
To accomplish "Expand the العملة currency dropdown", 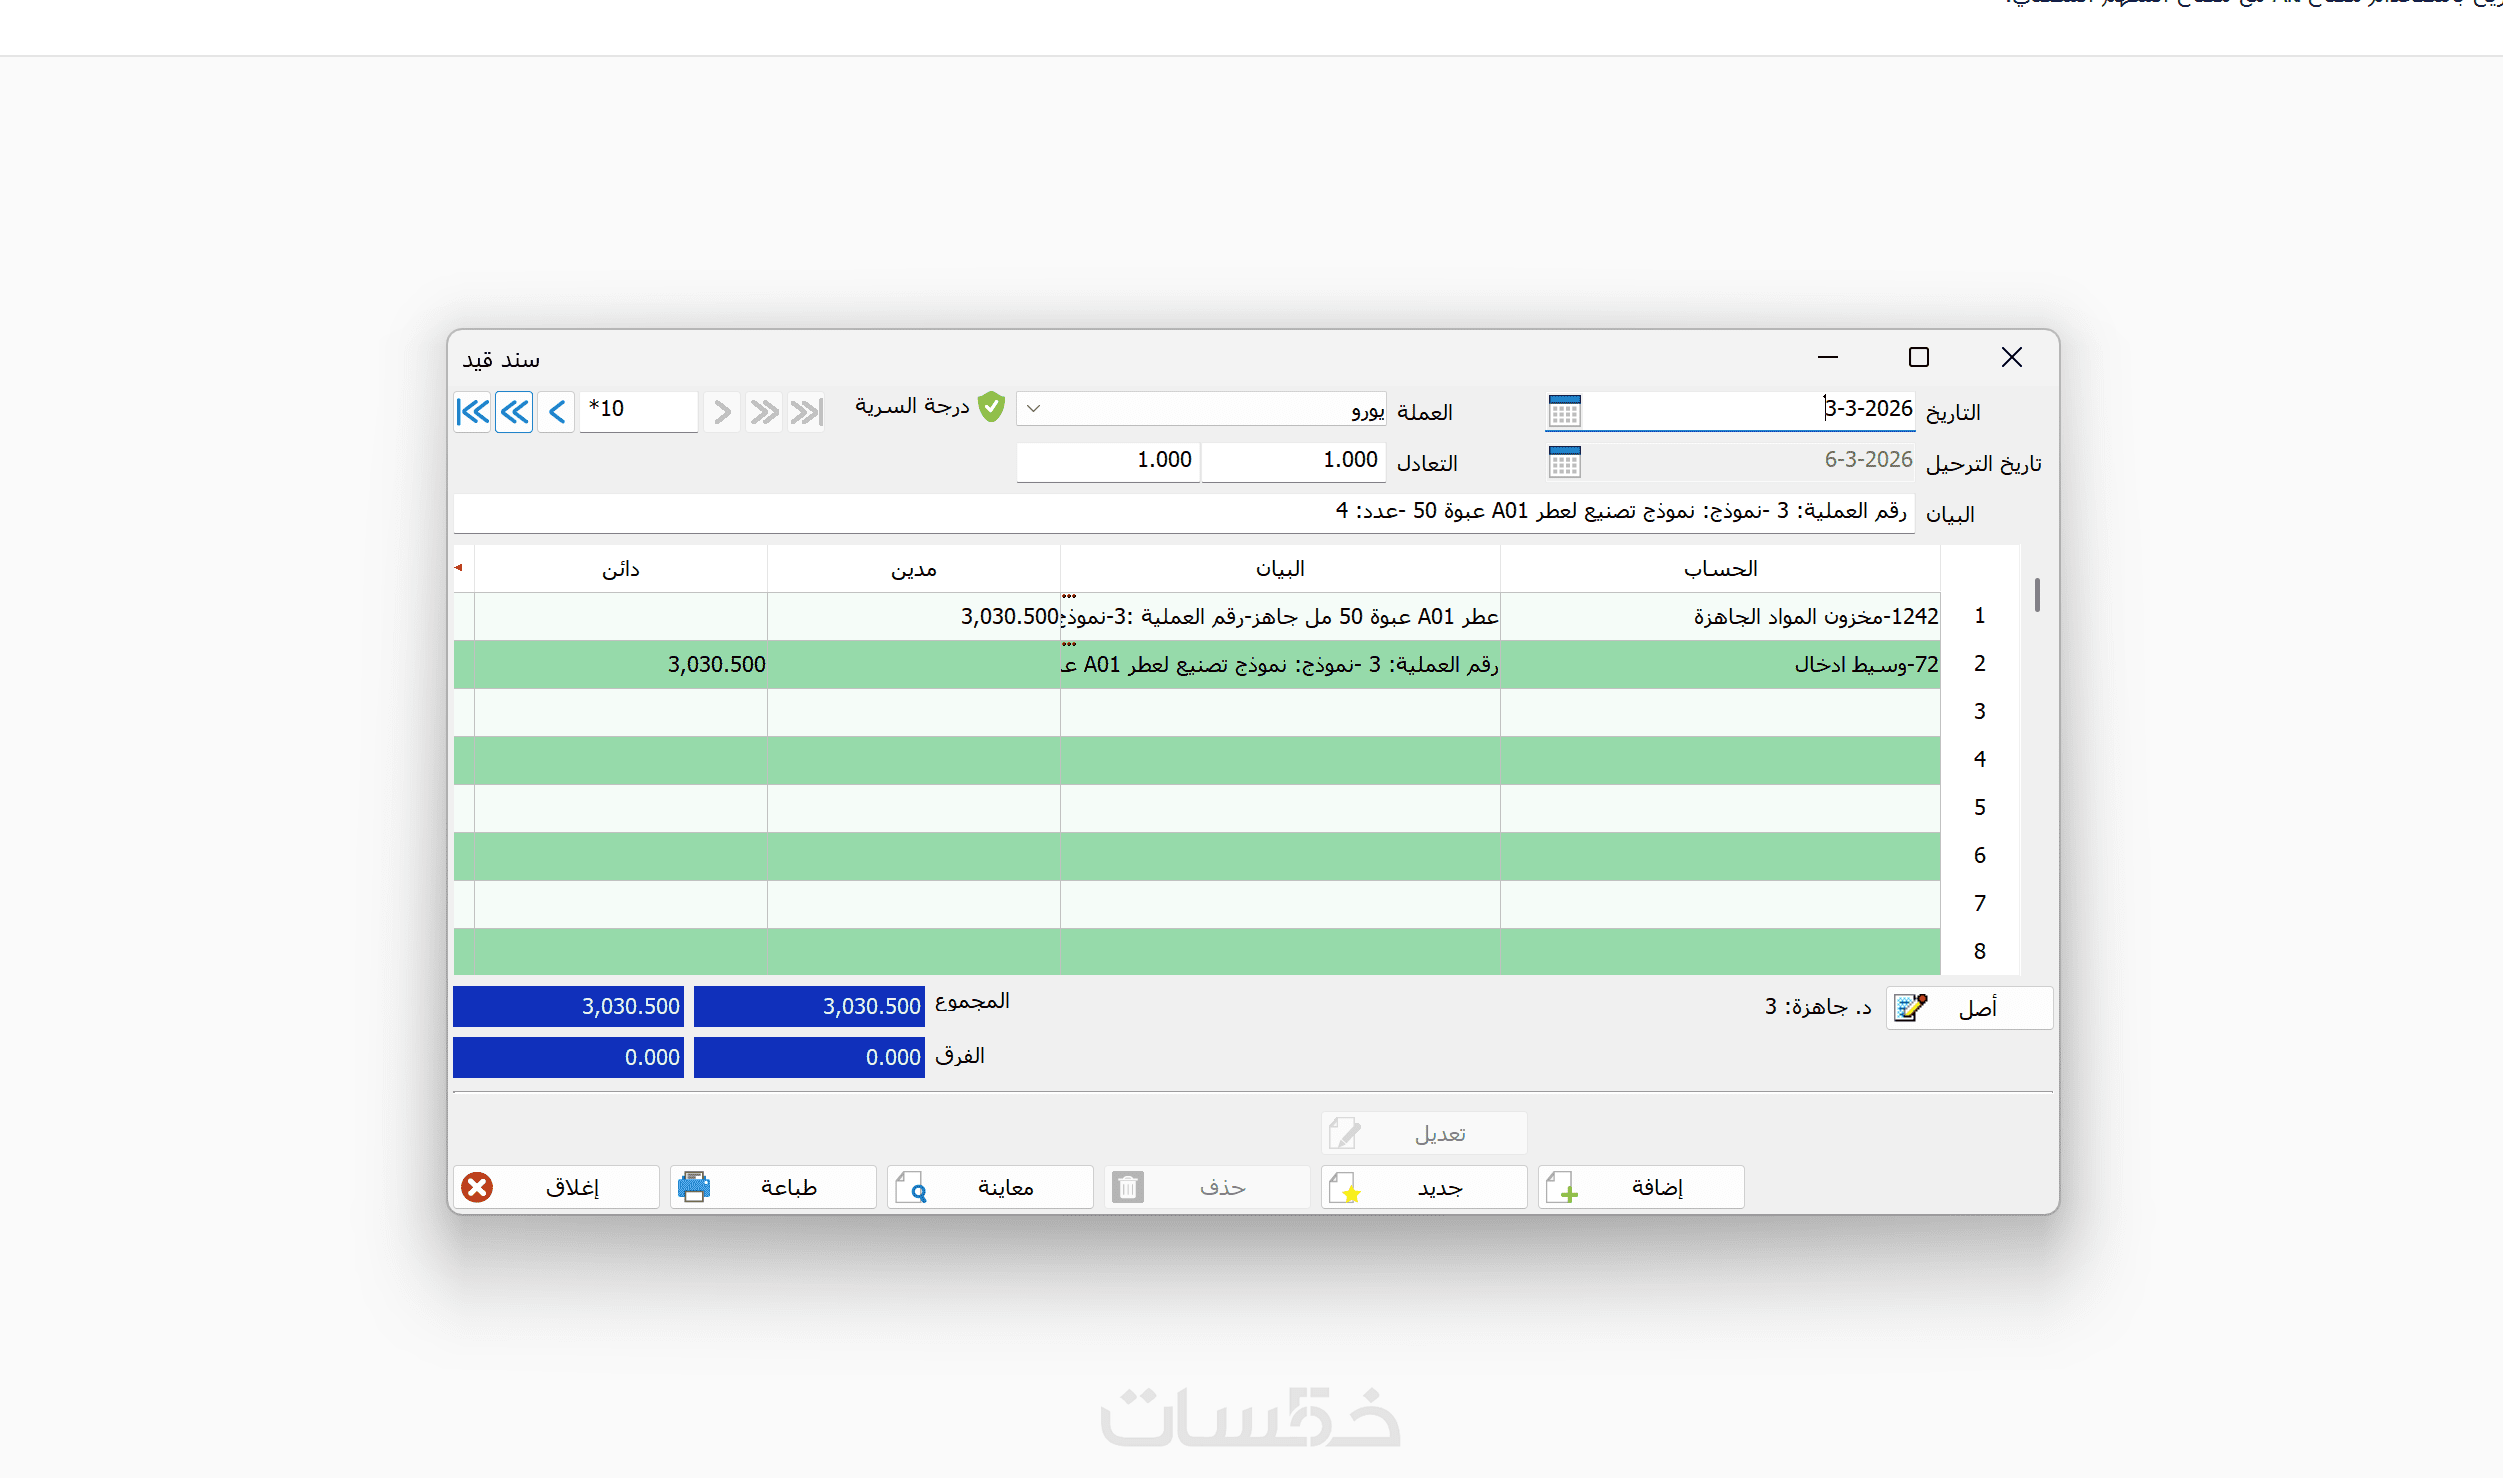I will tap(1034, 409).
